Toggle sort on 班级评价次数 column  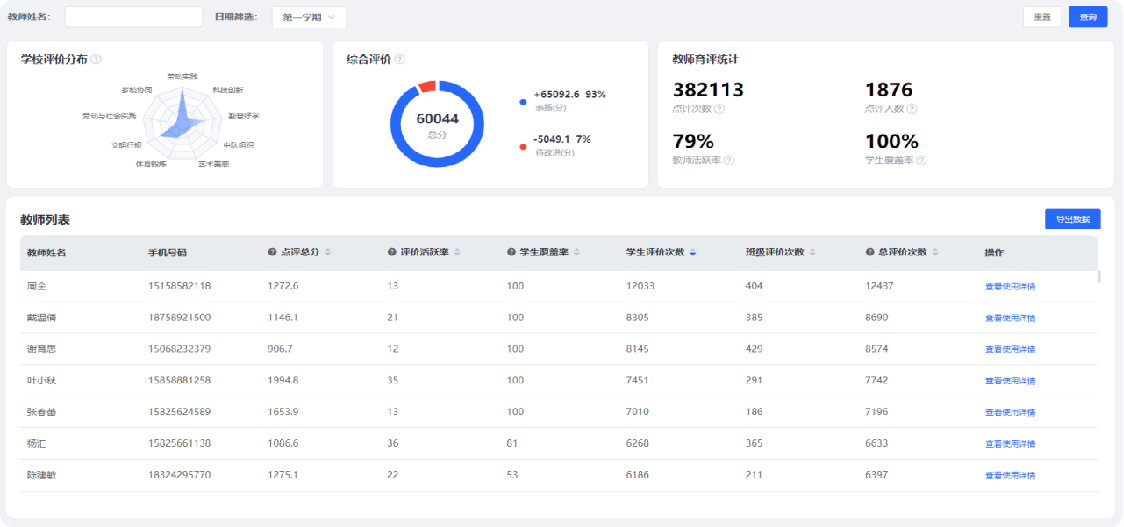[812, 252]
